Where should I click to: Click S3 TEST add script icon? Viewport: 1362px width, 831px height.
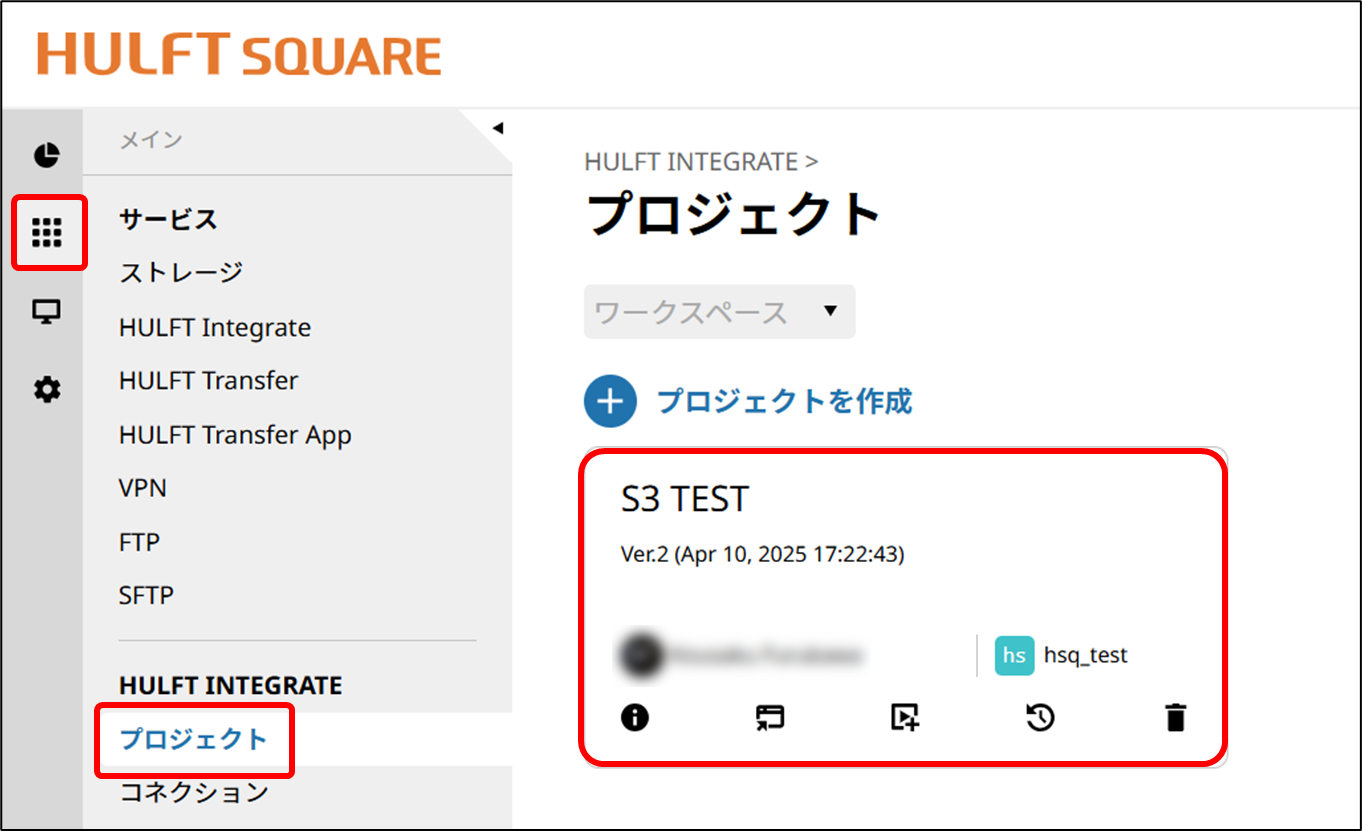click(905, 717)
